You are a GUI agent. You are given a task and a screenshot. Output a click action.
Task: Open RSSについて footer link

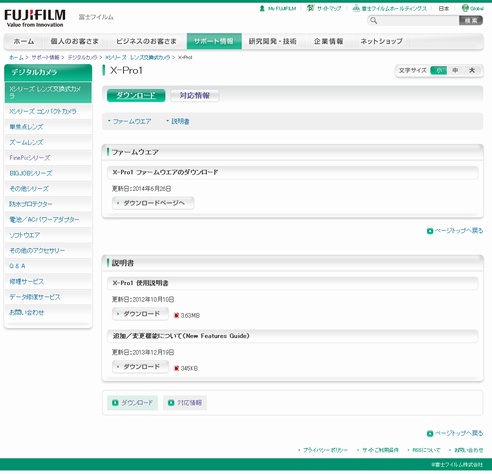point(426,450)
